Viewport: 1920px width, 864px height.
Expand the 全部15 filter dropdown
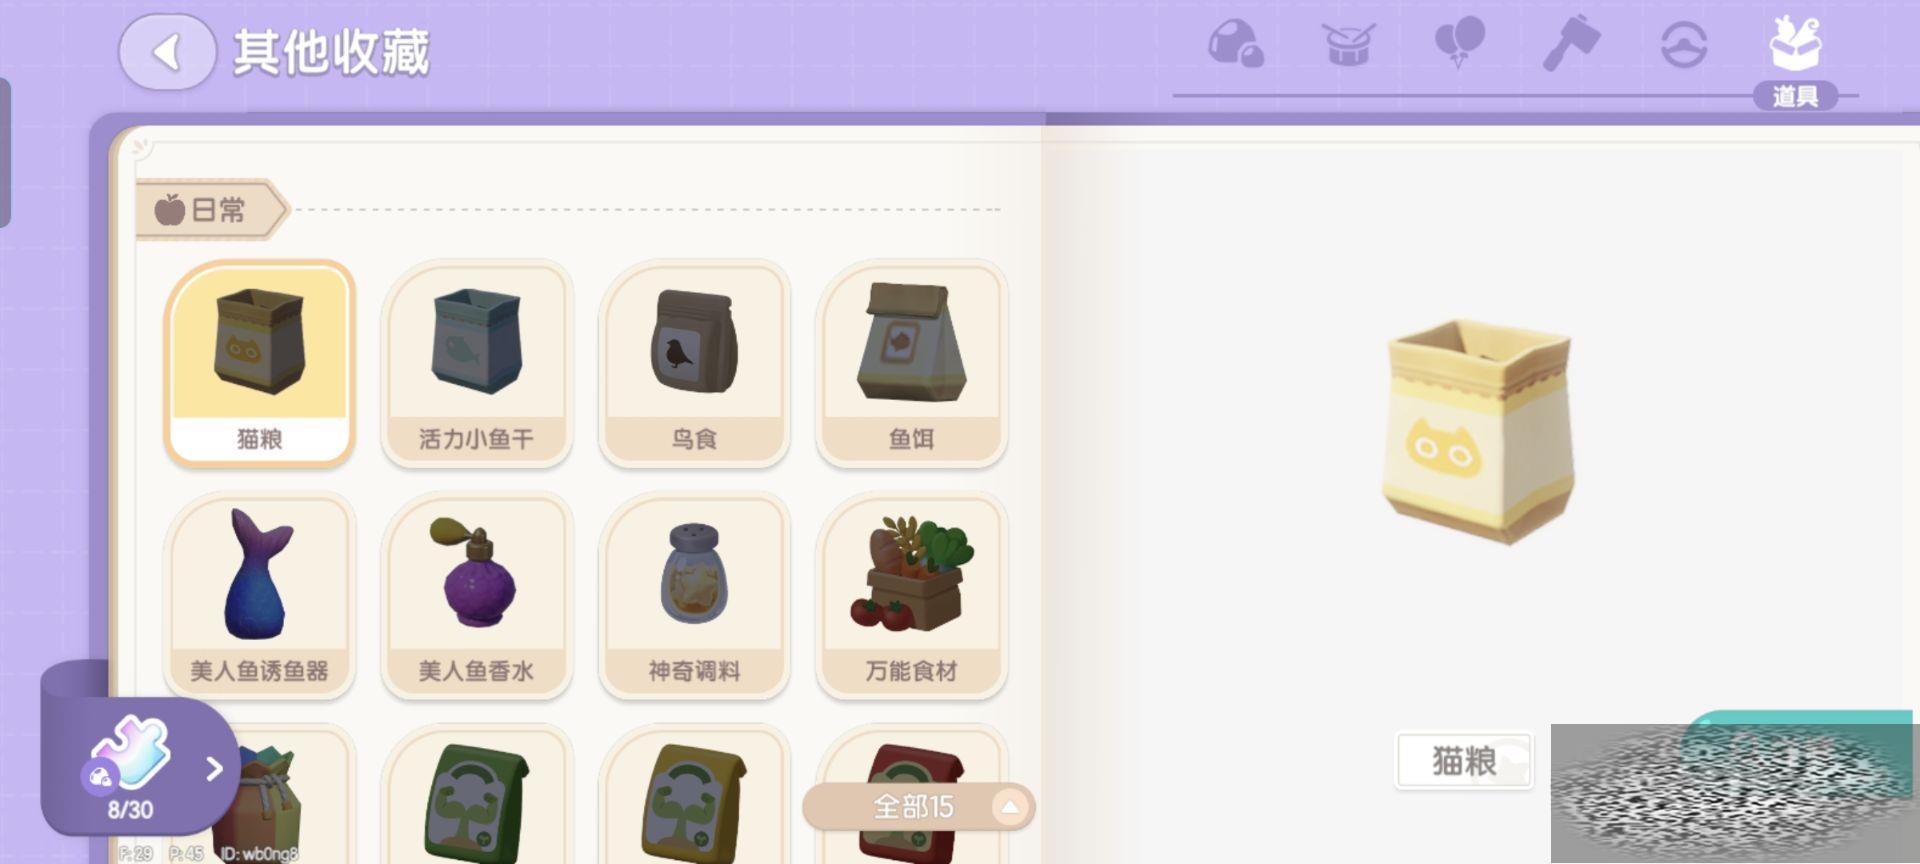(918, 806)
